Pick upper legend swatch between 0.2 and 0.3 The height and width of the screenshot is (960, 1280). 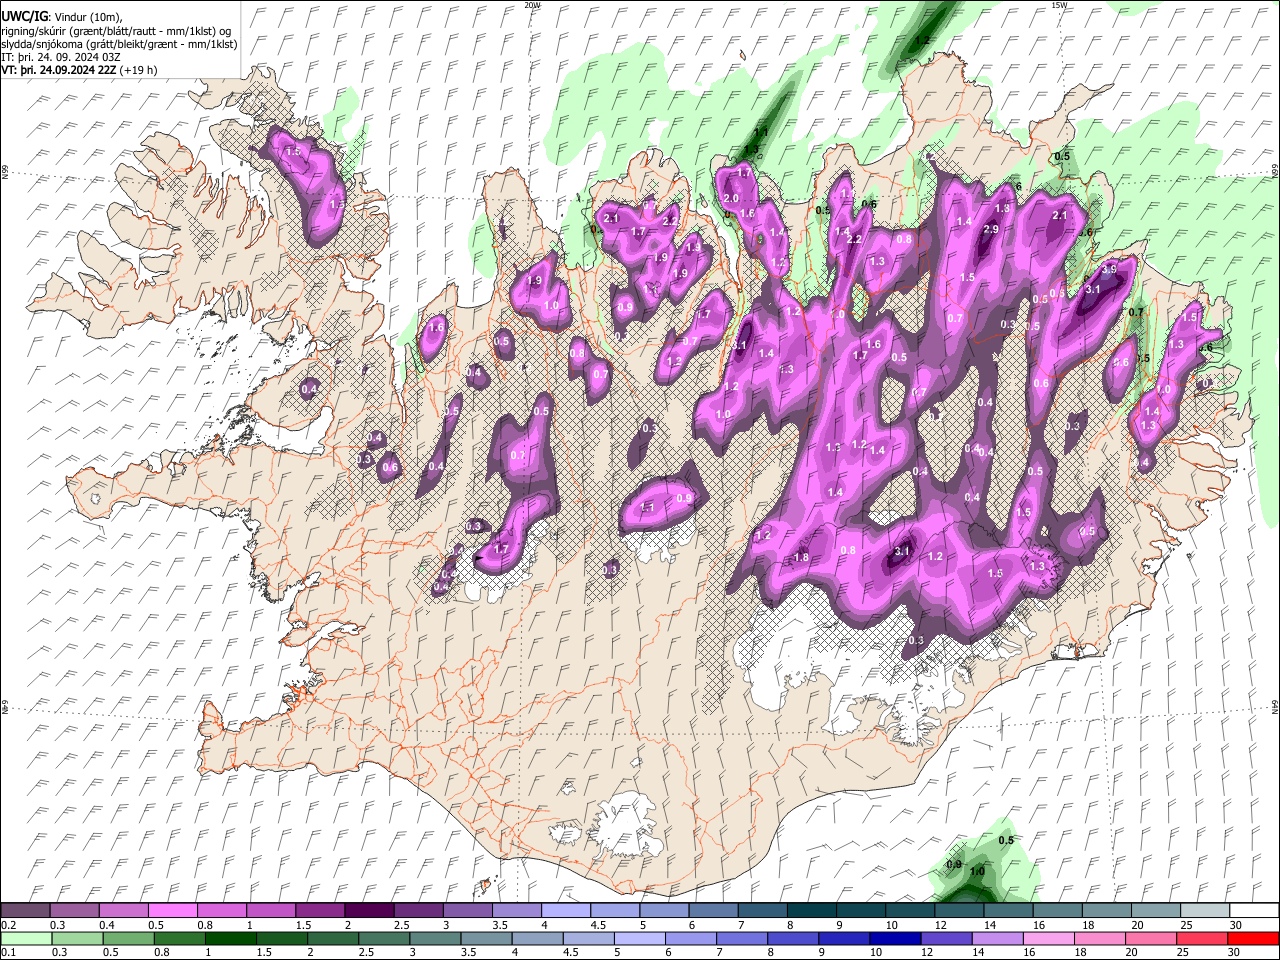point(25,910)
